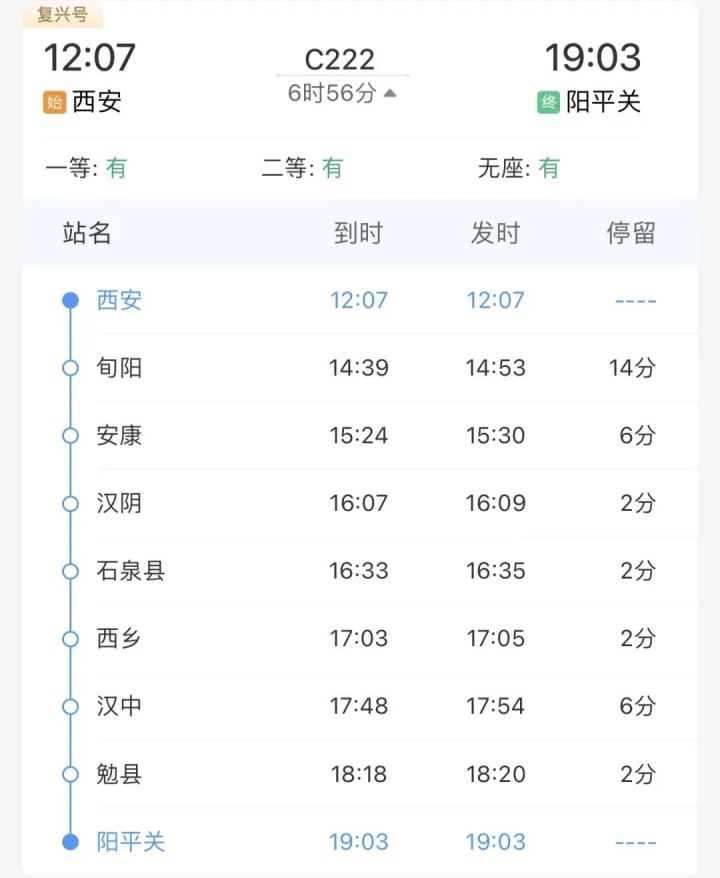Click the 到时 column header
The width and height of the screenshot is (720, 878).
pyautogui.click(x=358, y=233)
